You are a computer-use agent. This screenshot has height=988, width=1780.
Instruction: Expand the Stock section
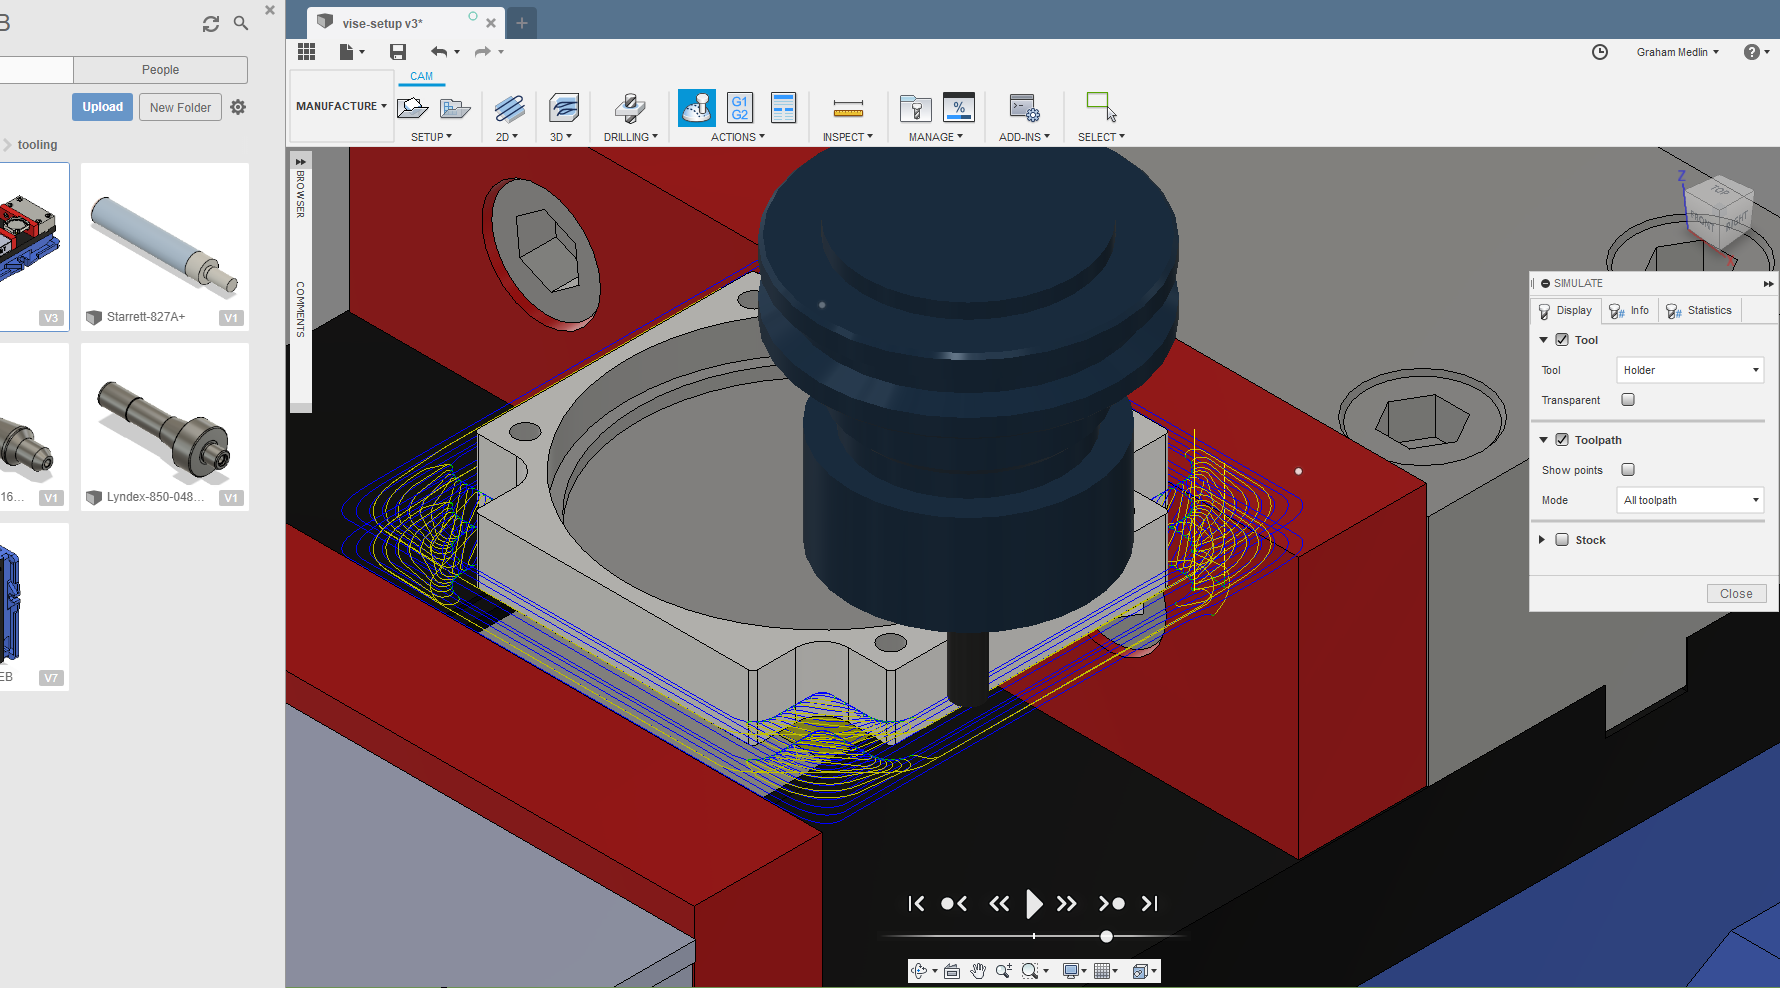[1542, 540]
